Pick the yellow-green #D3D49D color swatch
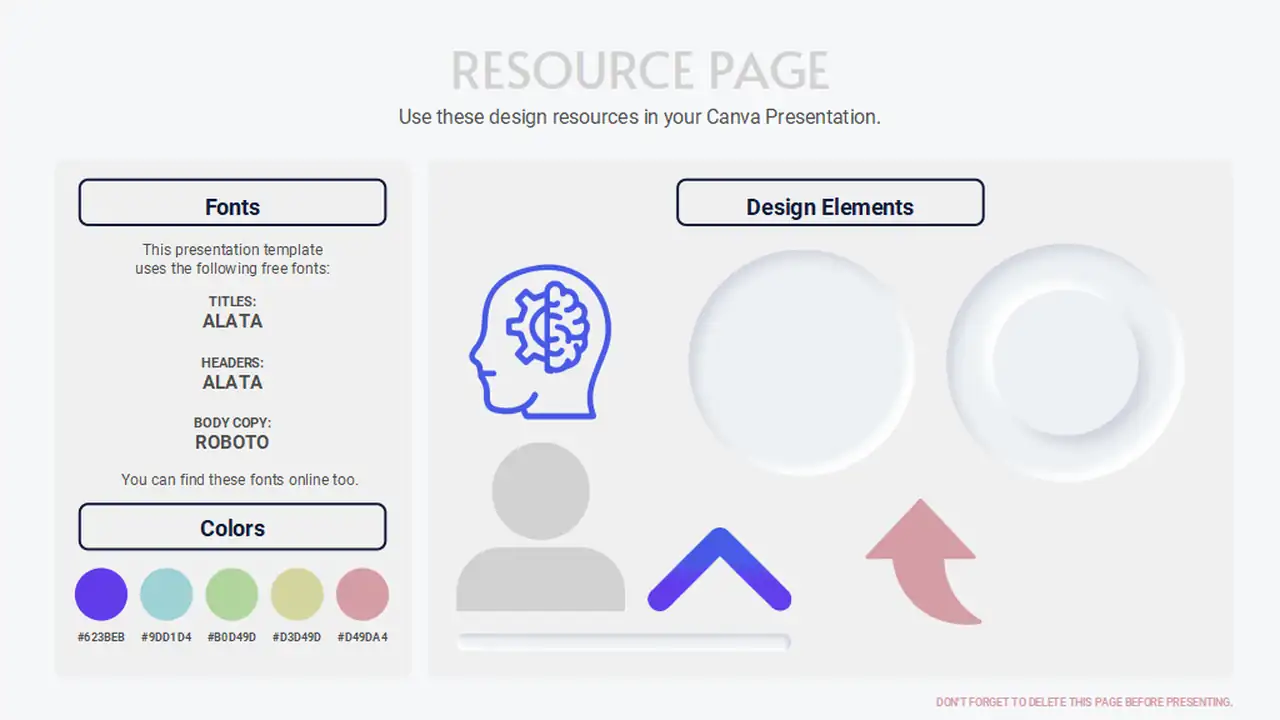The height and width of the screenshot is (720, 1280). 297,594
